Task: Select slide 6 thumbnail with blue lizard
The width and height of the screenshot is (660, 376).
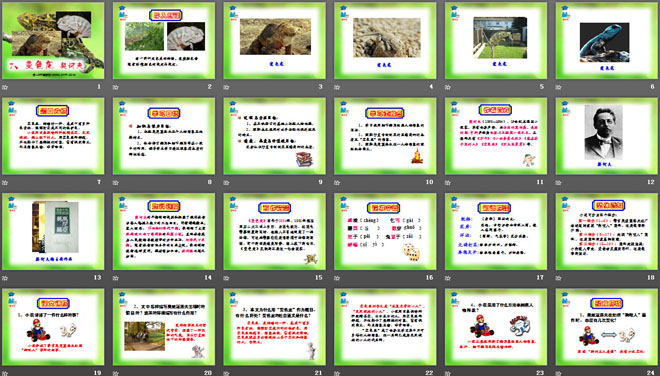Action: pos(607,40)
